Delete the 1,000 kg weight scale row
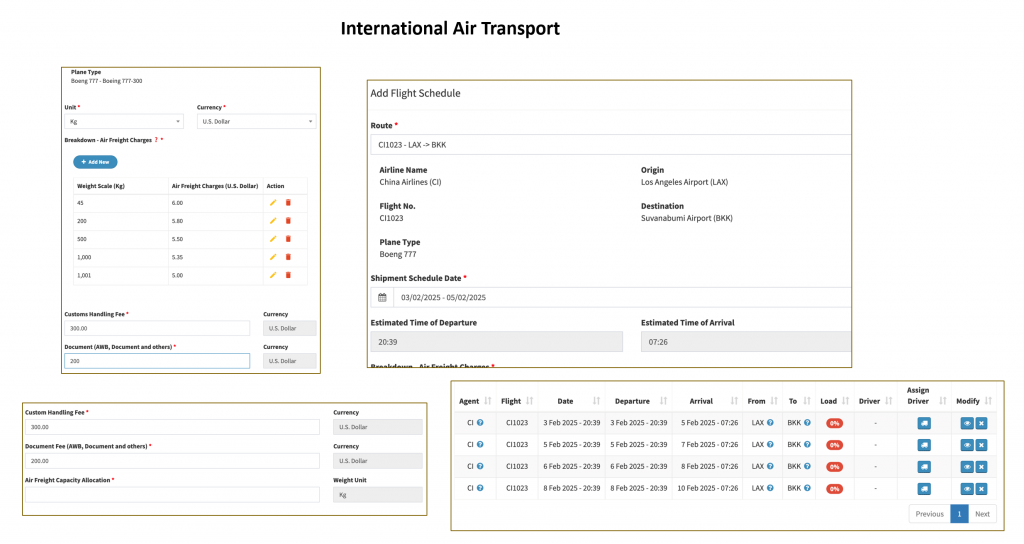Viewport: 1024px width, 544px height. click(x=288, y=257)
